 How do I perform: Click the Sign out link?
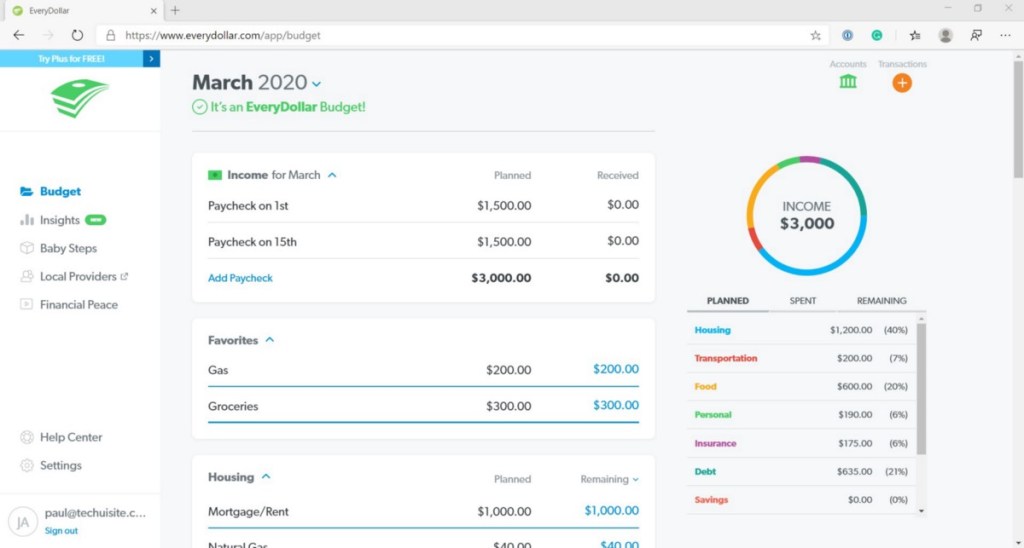tap(61, 531)
